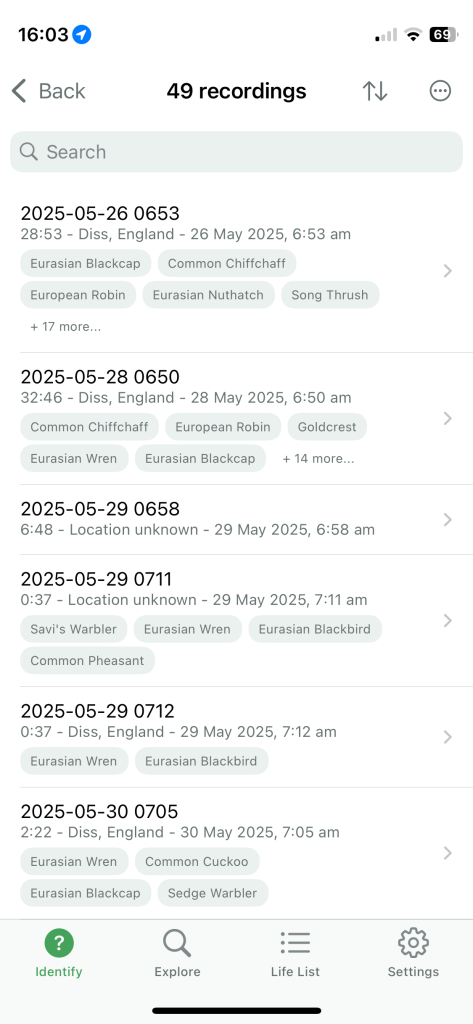Open Settings gear tab
The height and width of the screenshot is (1024, 473).
pos(414,954)
